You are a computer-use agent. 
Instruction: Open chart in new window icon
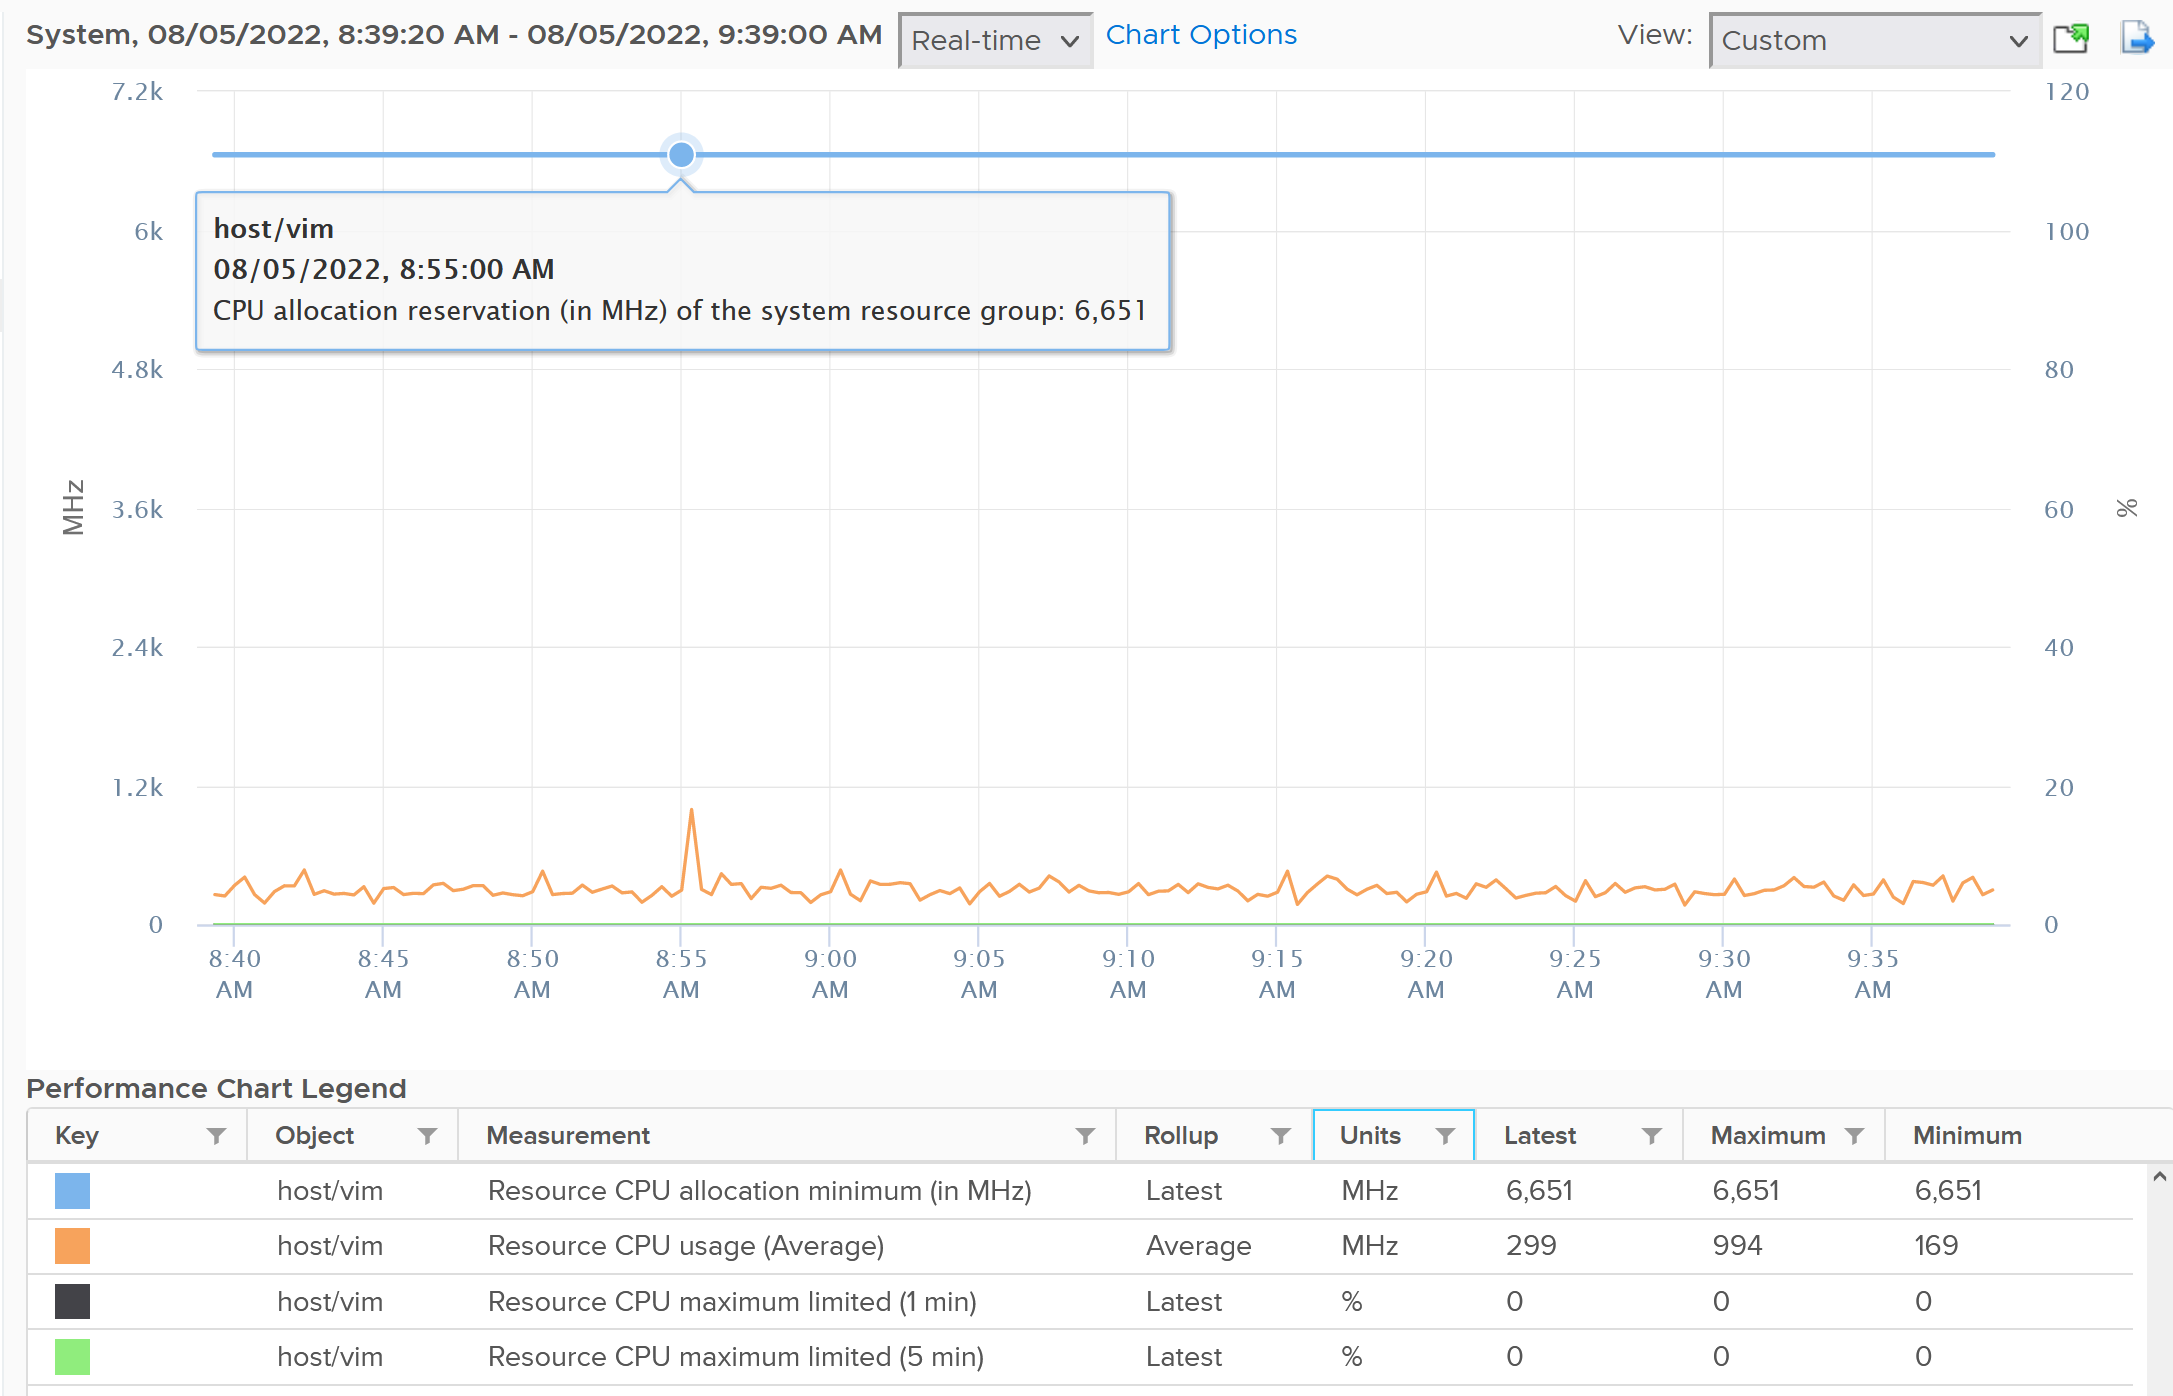[x=2071, y=39]
